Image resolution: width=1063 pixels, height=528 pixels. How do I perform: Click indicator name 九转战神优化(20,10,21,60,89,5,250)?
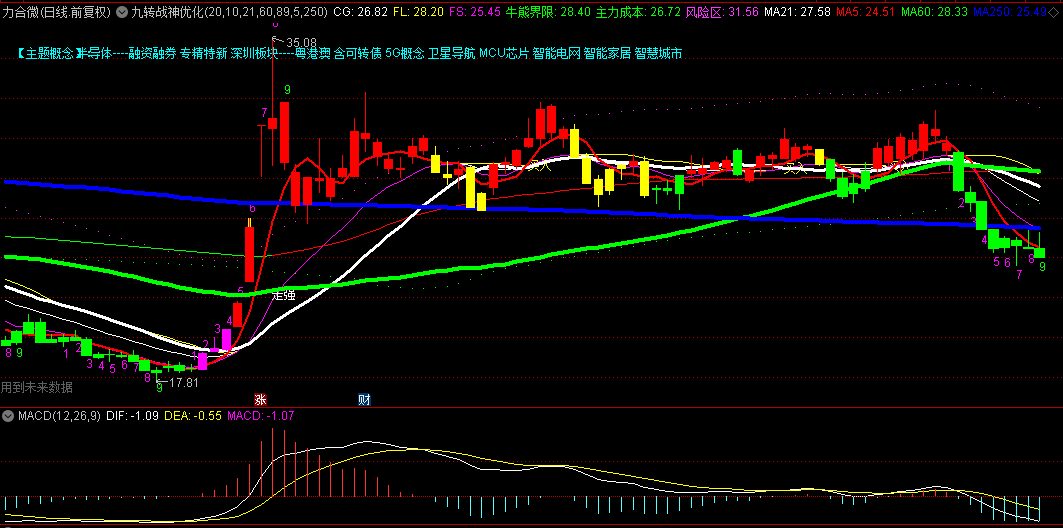coord(228,12)
